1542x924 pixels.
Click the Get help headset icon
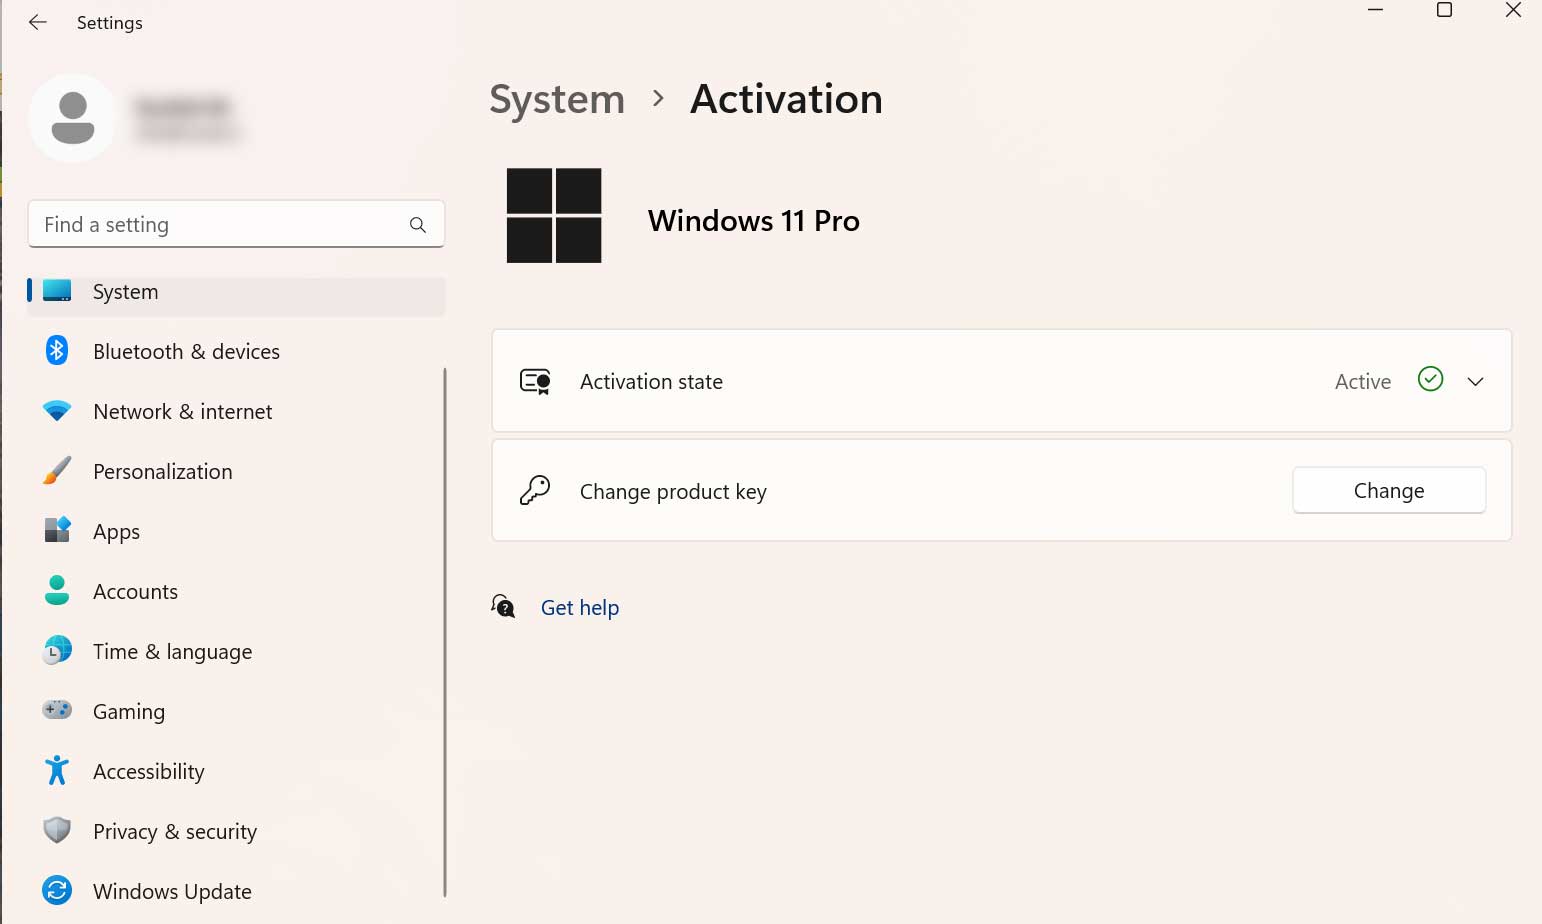tap(504, 606)
